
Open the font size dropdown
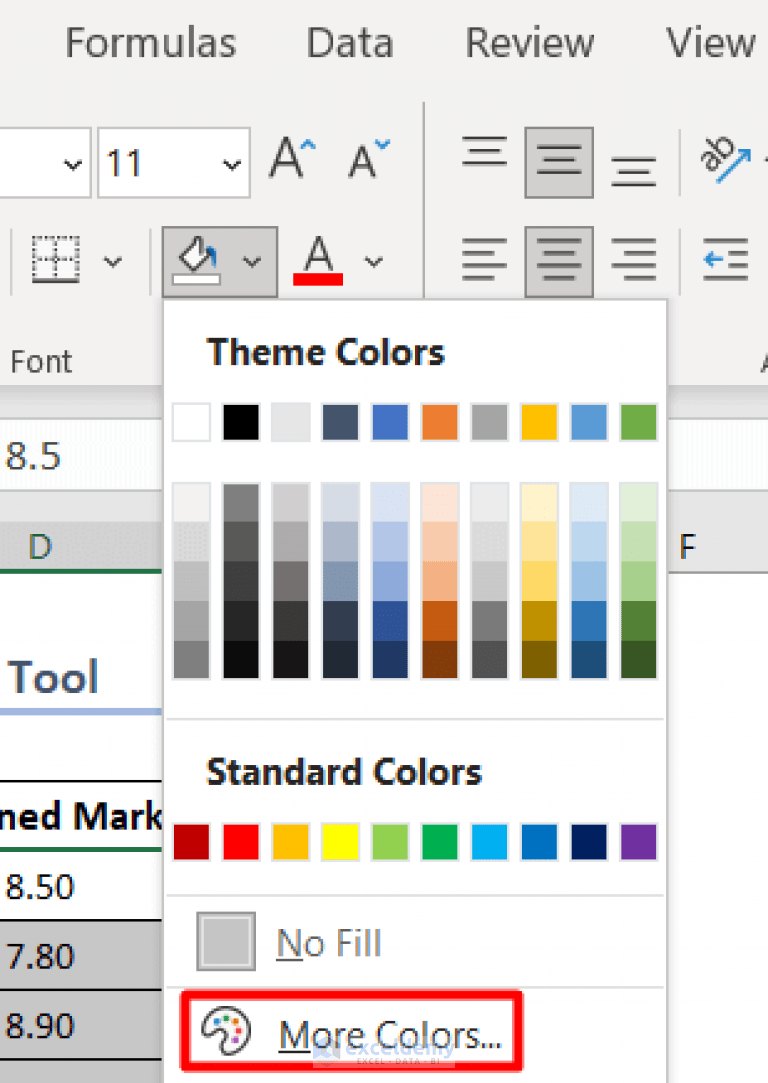coord(232,162)
